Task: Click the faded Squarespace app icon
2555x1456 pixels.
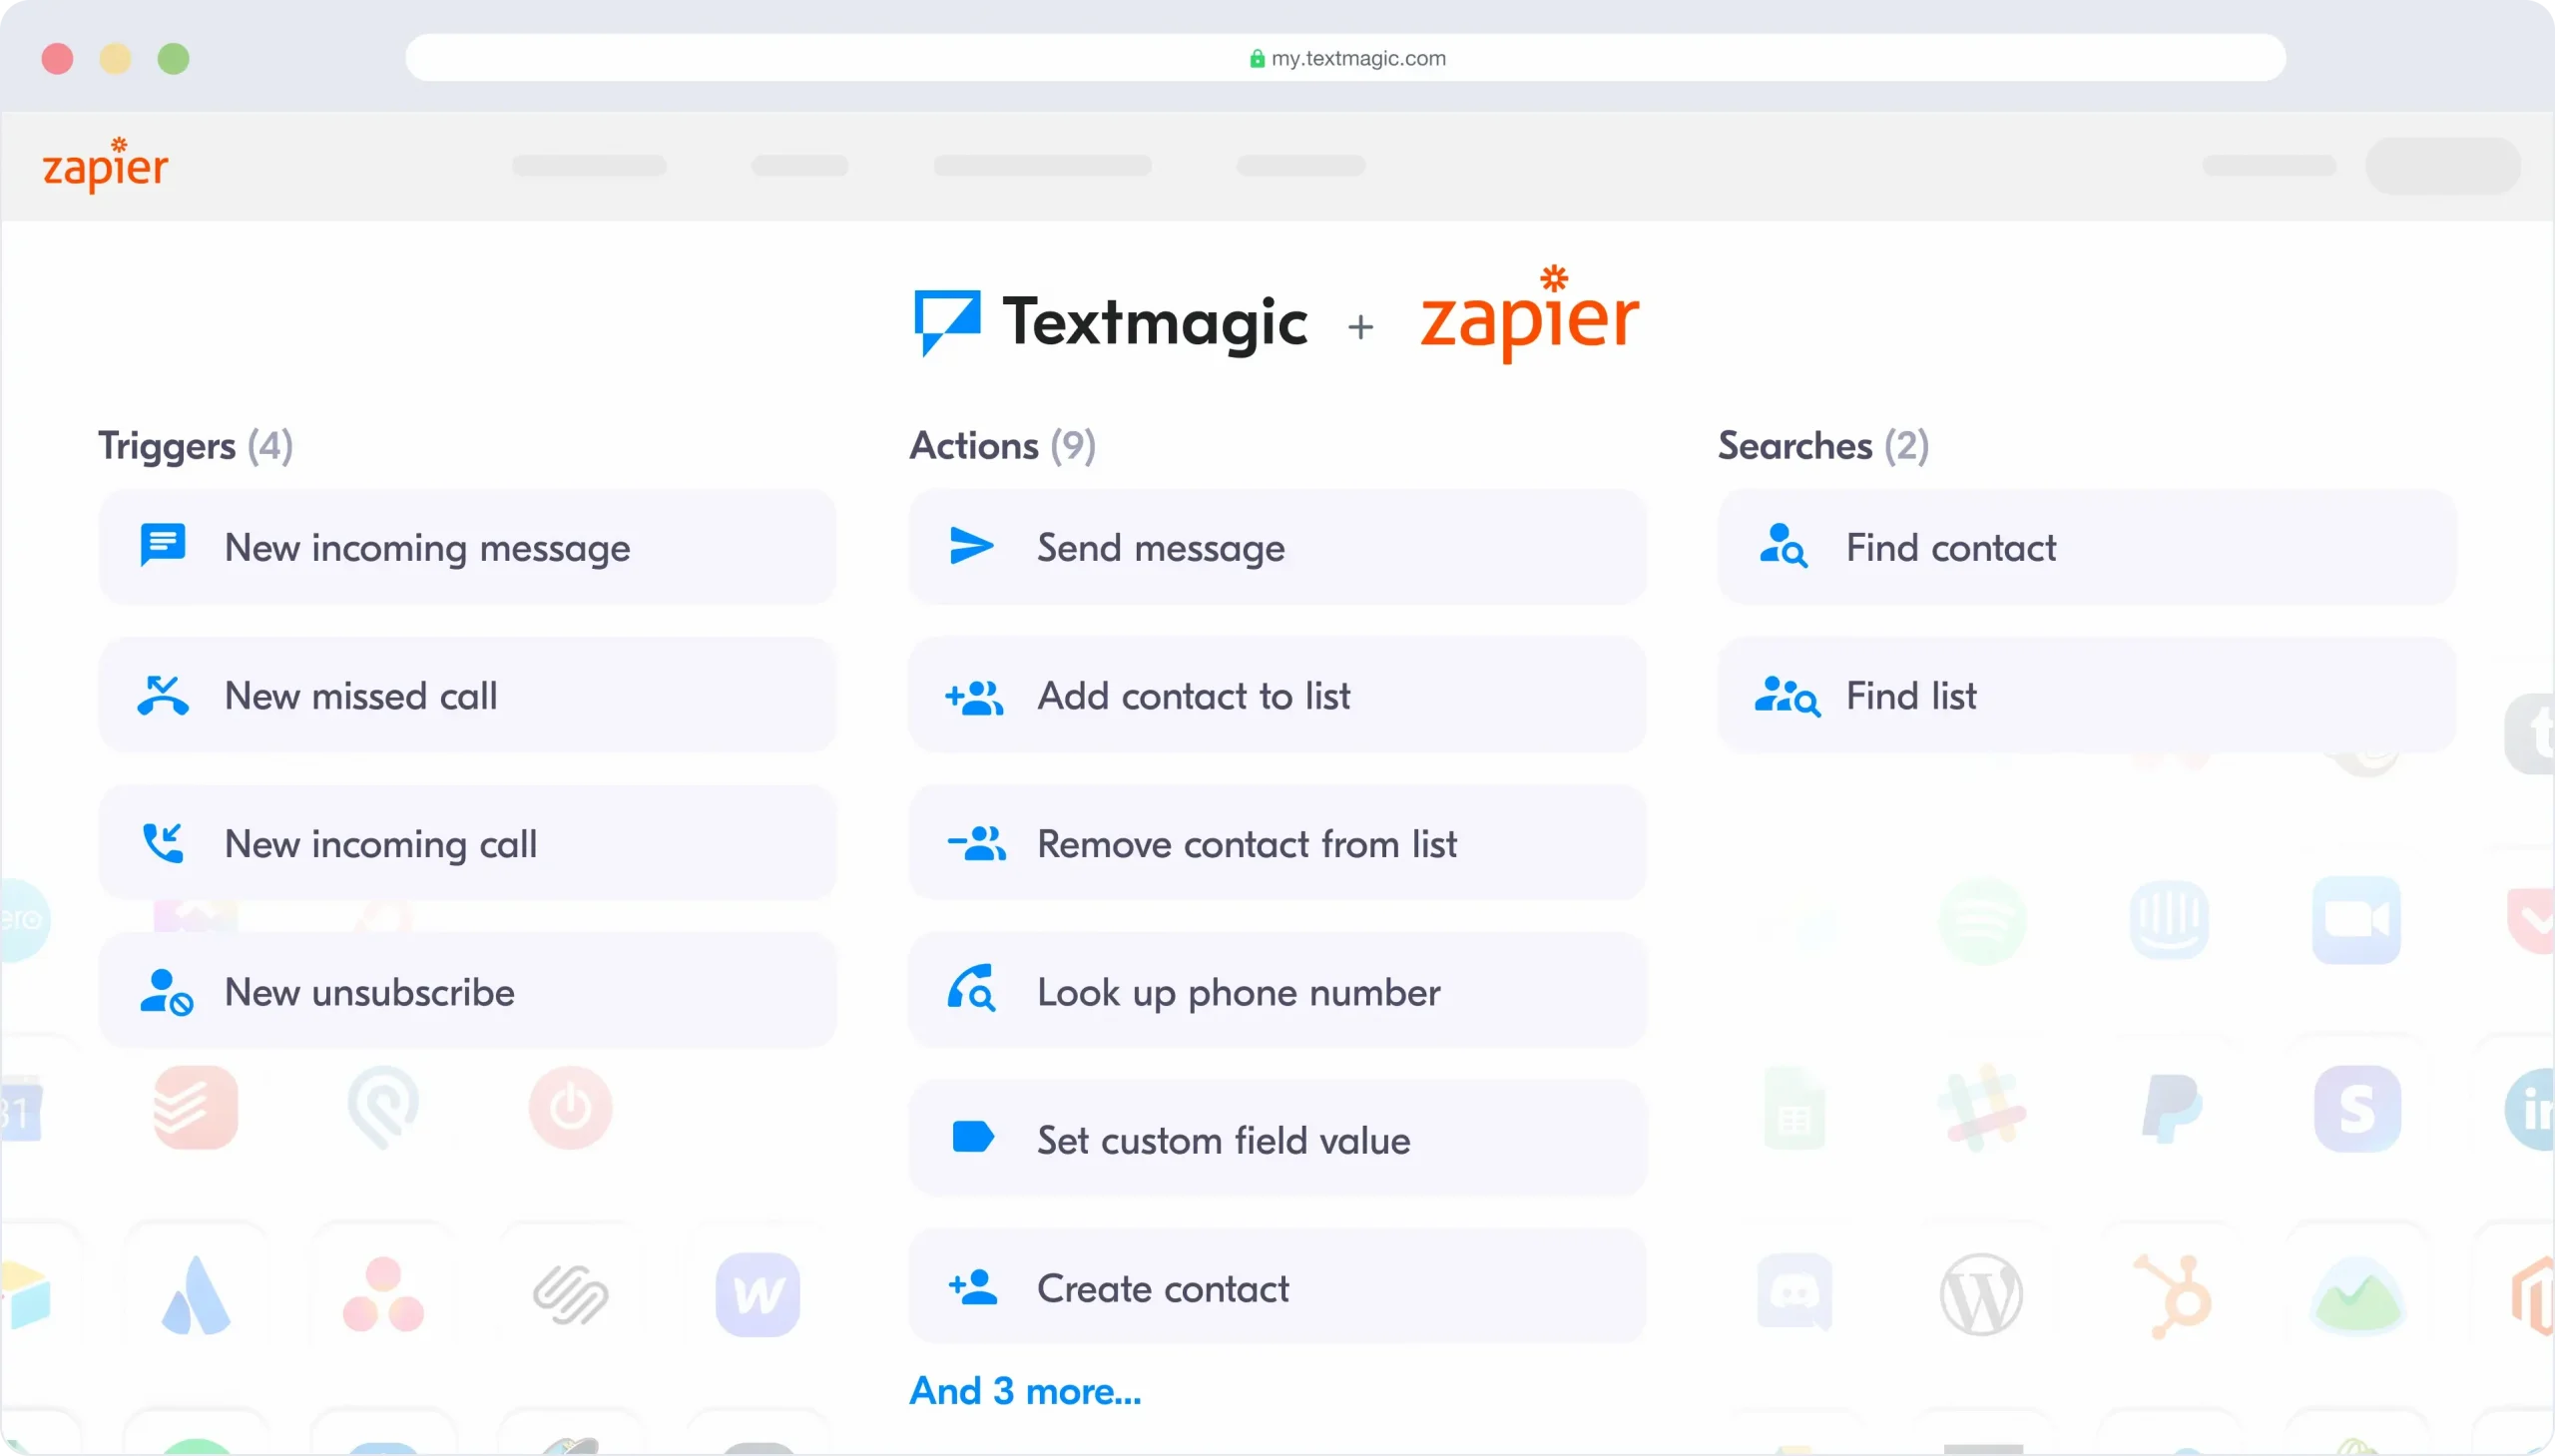Action: point(570,1295)
